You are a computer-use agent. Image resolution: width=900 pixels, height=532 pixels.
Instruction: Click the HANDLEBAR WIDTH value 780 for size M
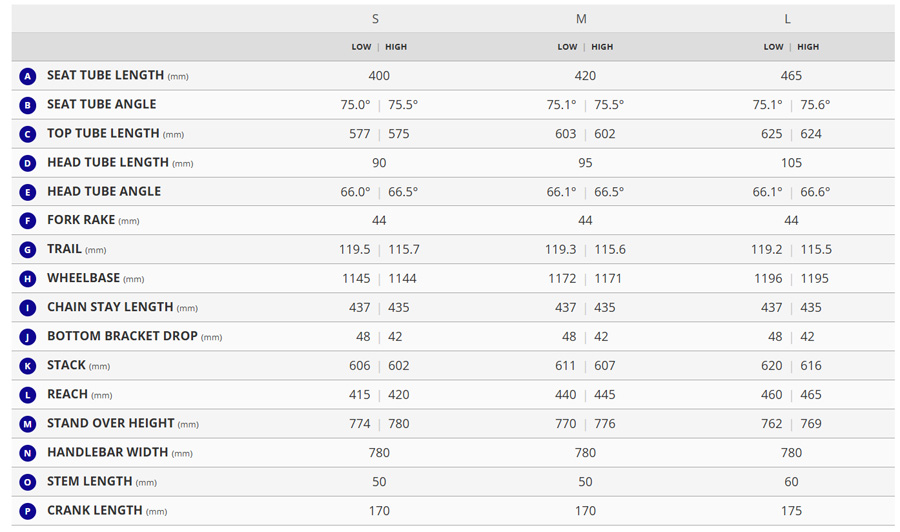pyautogui.click(x=585, y=453)
